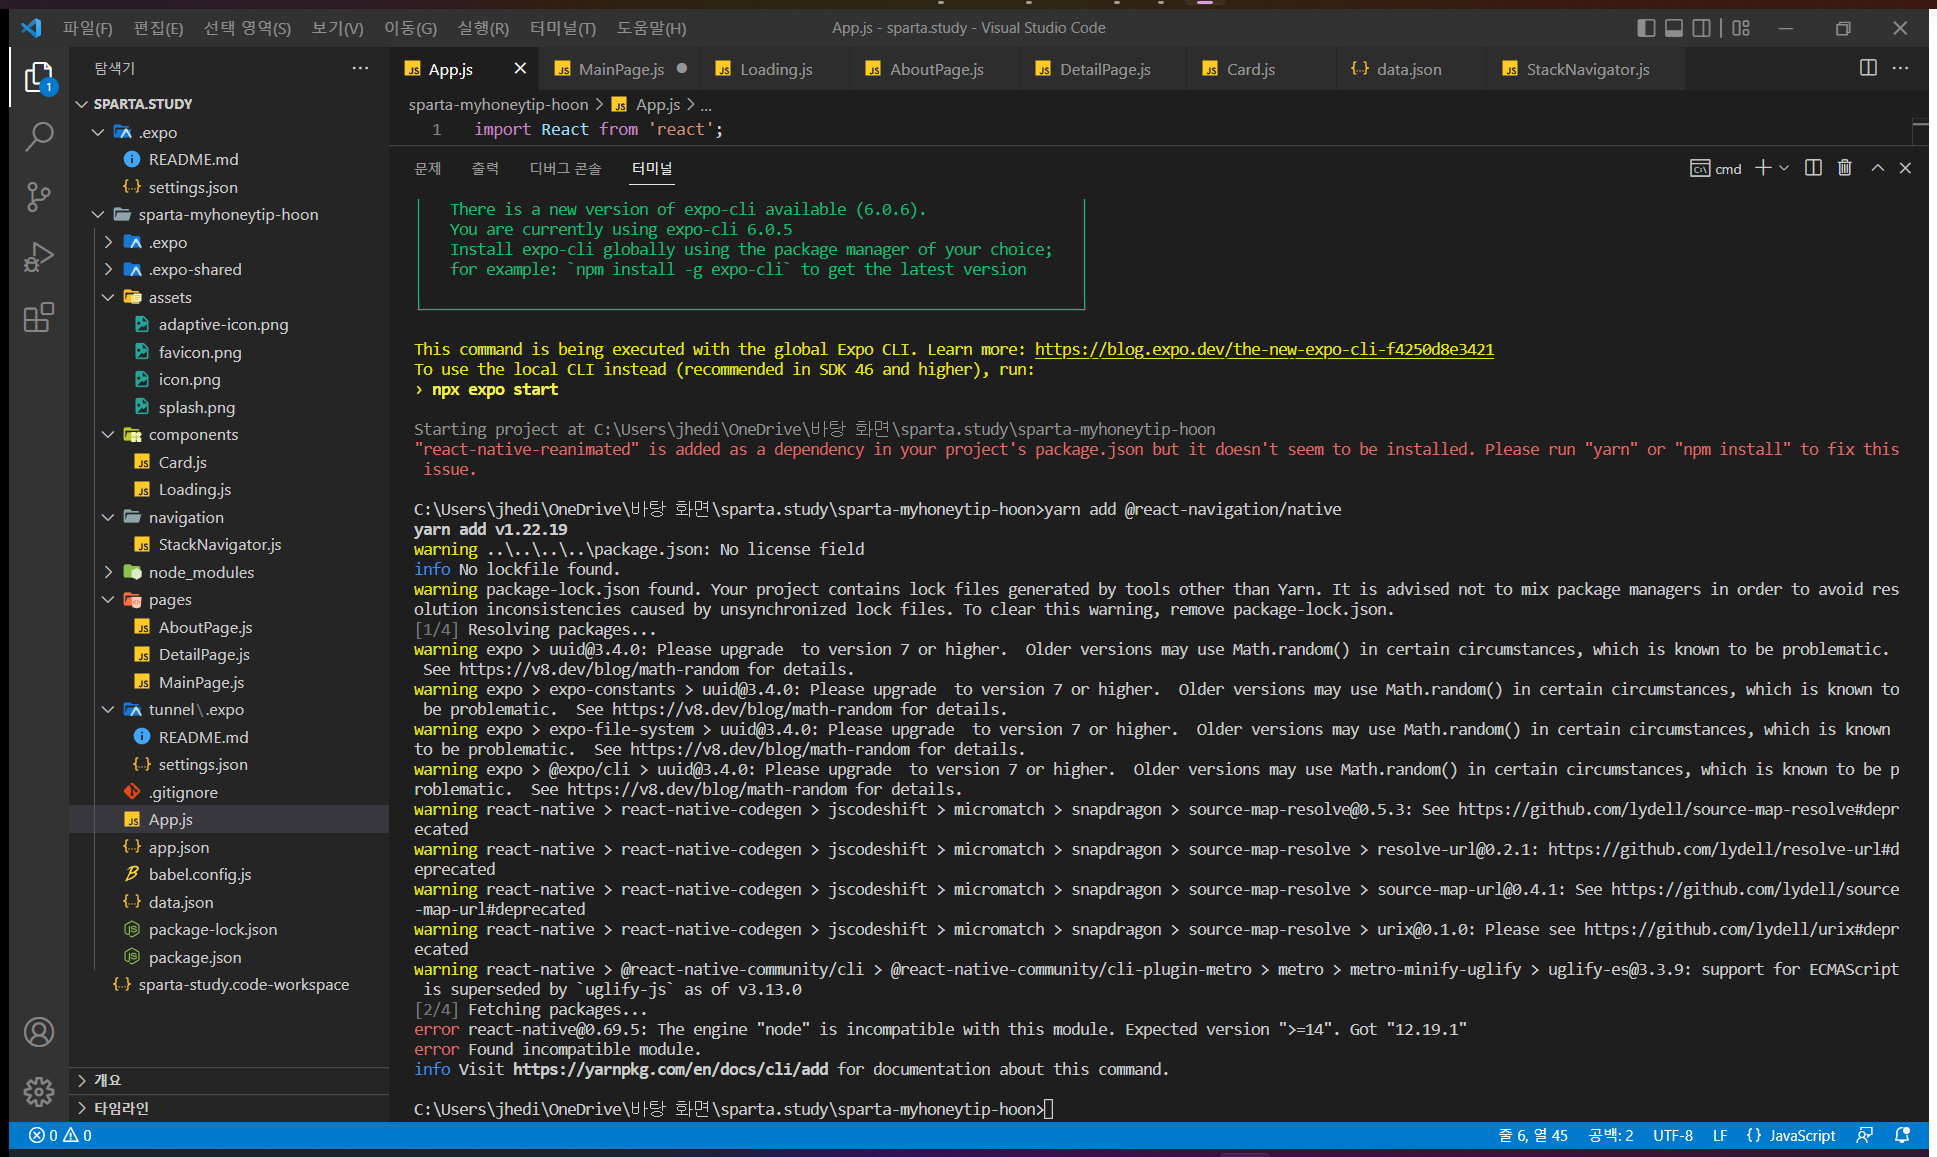Open the 파일(F) menu
Screen dimensions: 1937x1157
point(88,28)
